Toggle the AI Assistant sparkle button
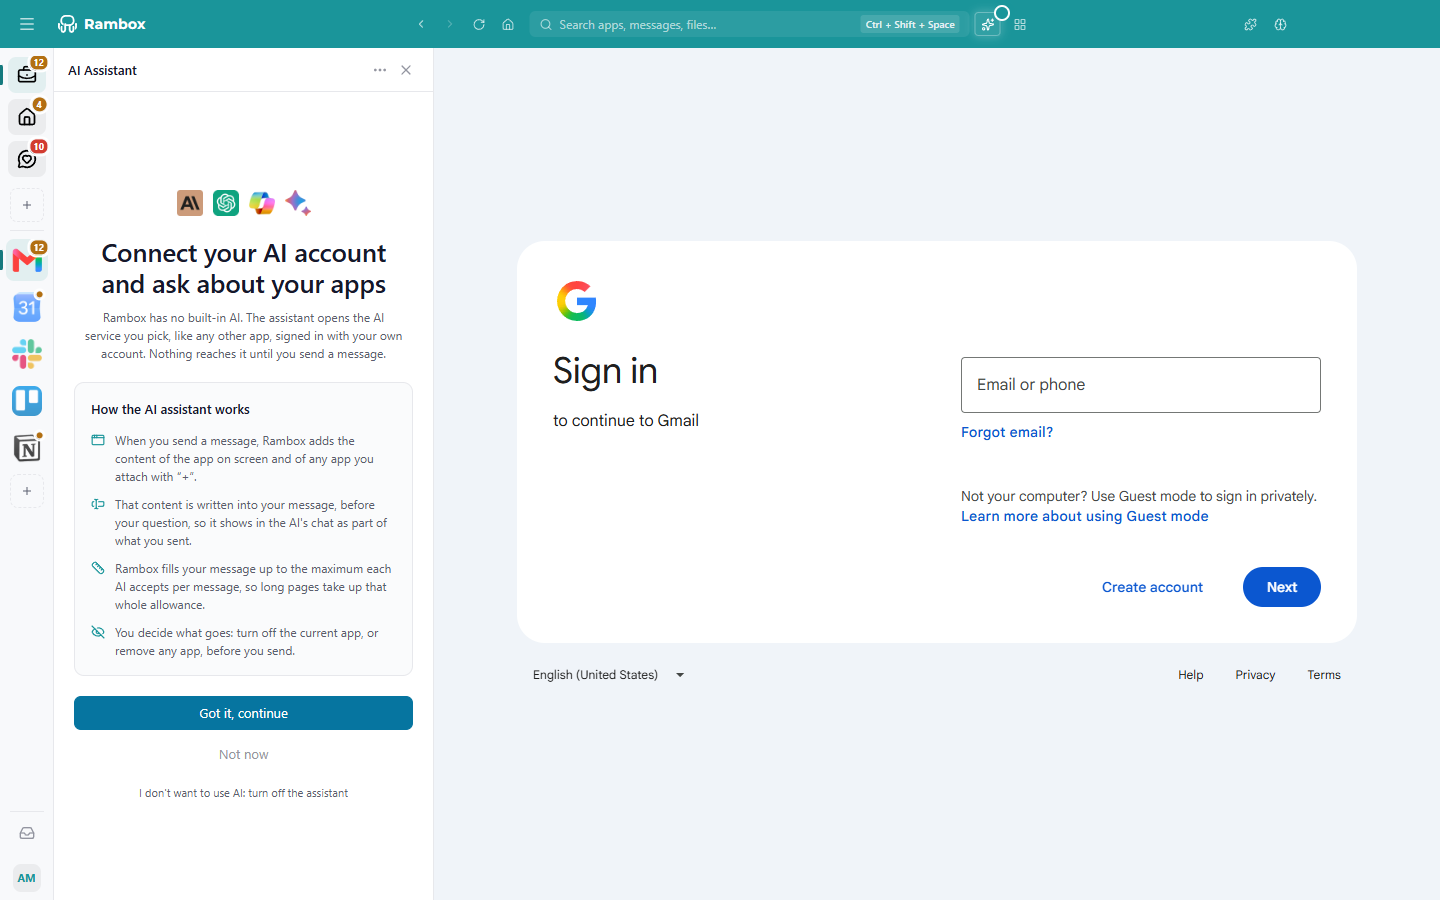Viewport: 1440px width, 900px height. coord(988,24)
